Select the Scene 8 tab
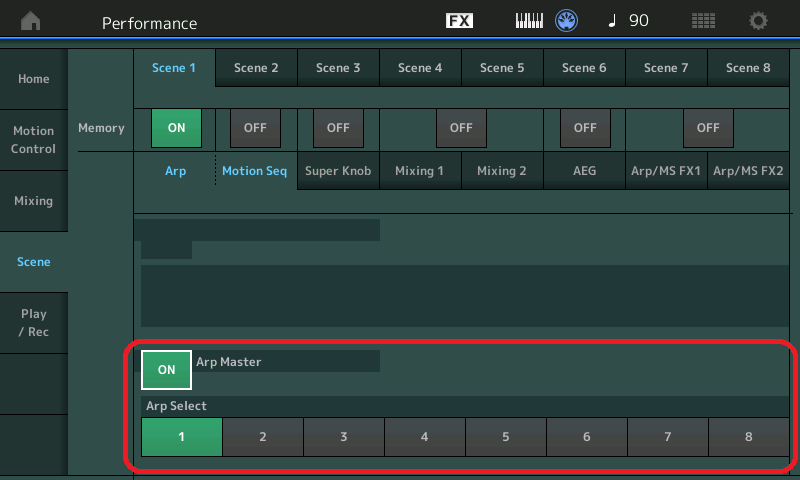Viewport: 800px width, 480px height. [748, 68]
